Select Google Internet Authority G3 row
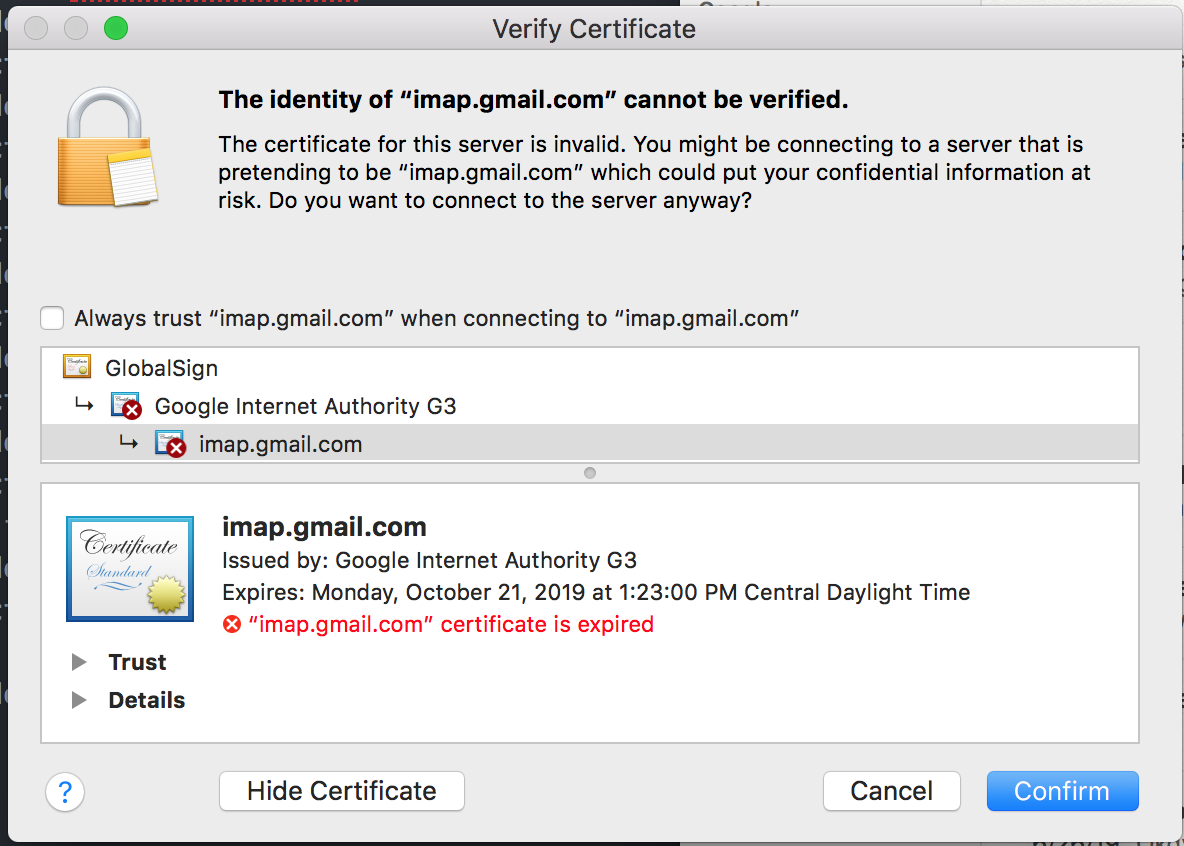The image size is (1184, 846). click(x=590, y=406)
